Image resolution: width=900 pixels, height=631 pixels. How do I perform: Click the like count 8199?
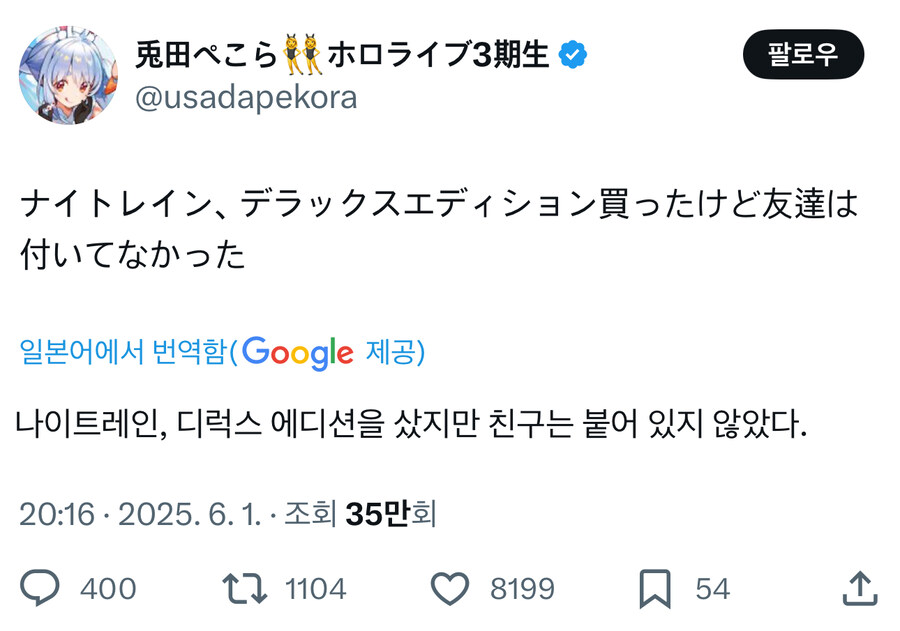tap(523, 590)
